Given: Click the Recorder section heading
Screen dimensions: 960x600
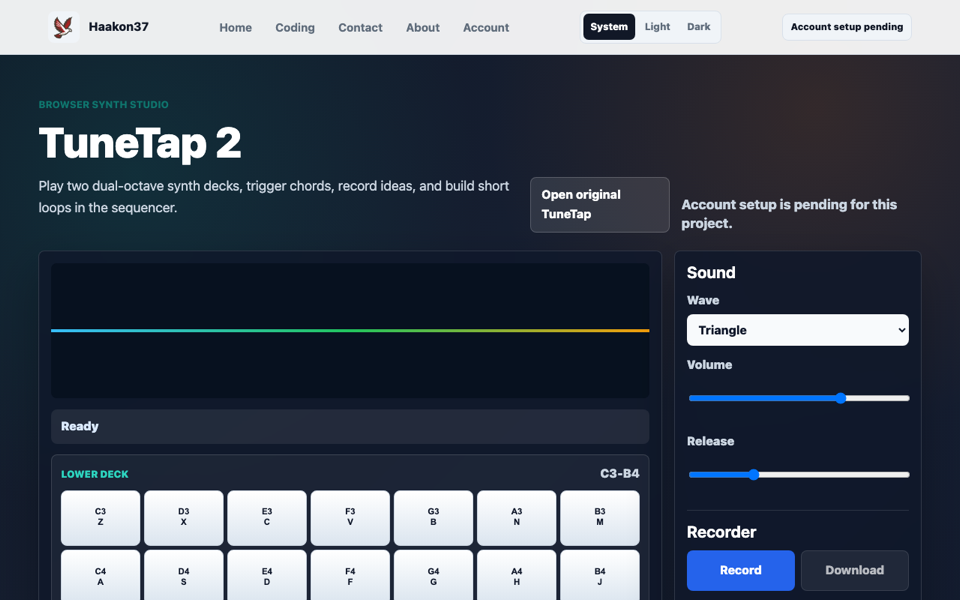Looking at the screenshot, I should pos(722,532).
